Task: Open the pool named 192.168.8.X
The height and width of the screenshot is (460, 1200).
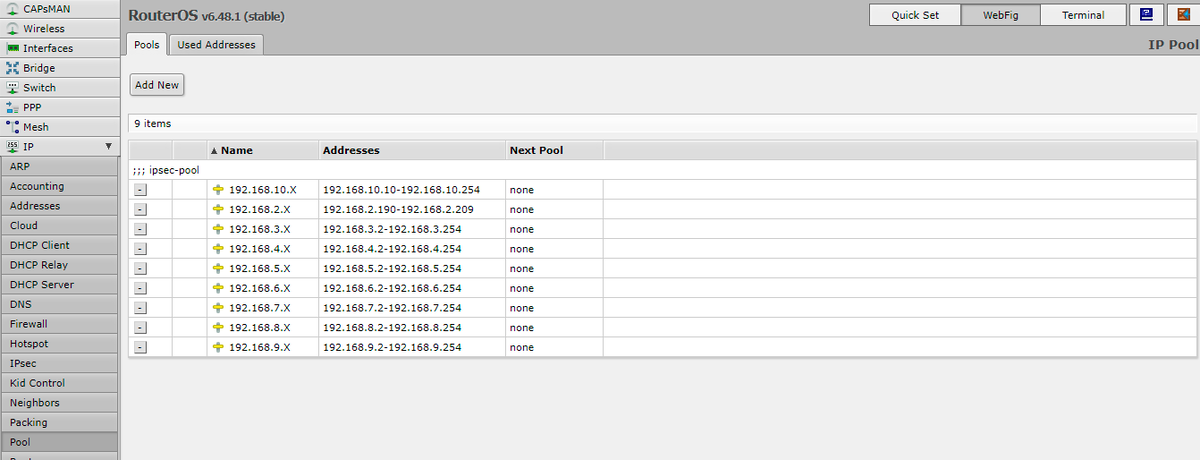Action: coord(259,328)
